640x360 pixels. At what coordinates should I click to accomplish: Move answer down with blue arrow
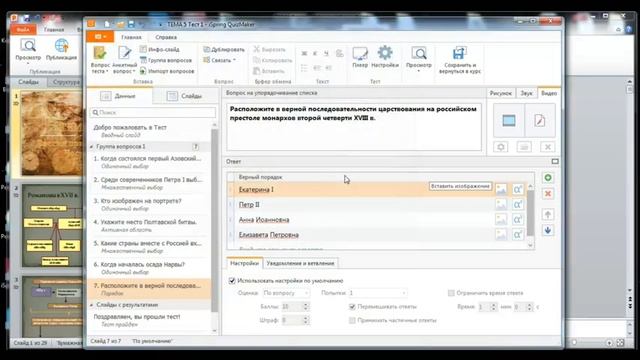[x=548, y=231]
